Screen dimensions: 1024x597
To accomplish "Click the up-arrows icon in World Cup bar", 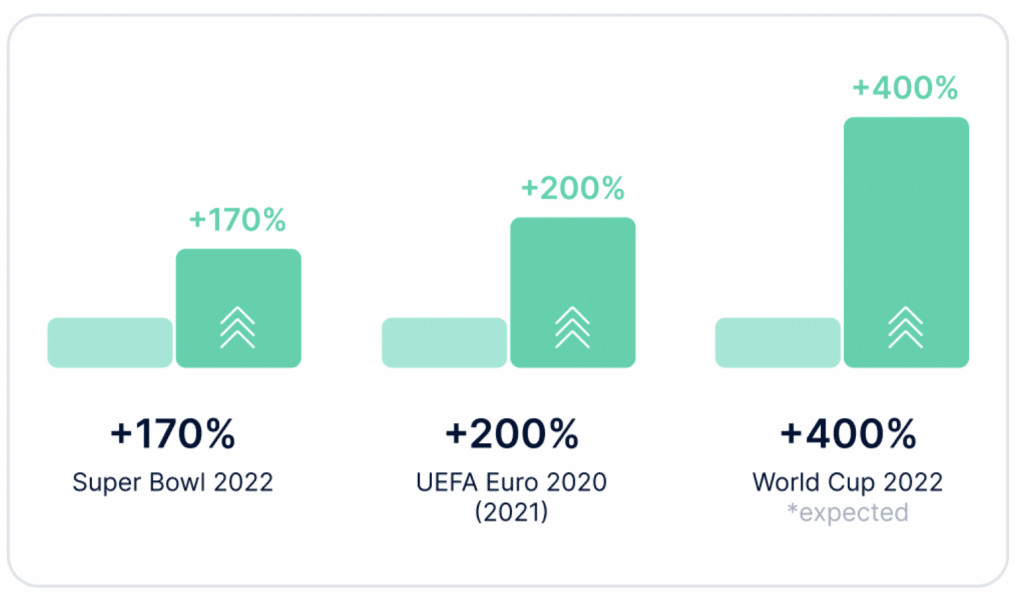I will (906, 327).
